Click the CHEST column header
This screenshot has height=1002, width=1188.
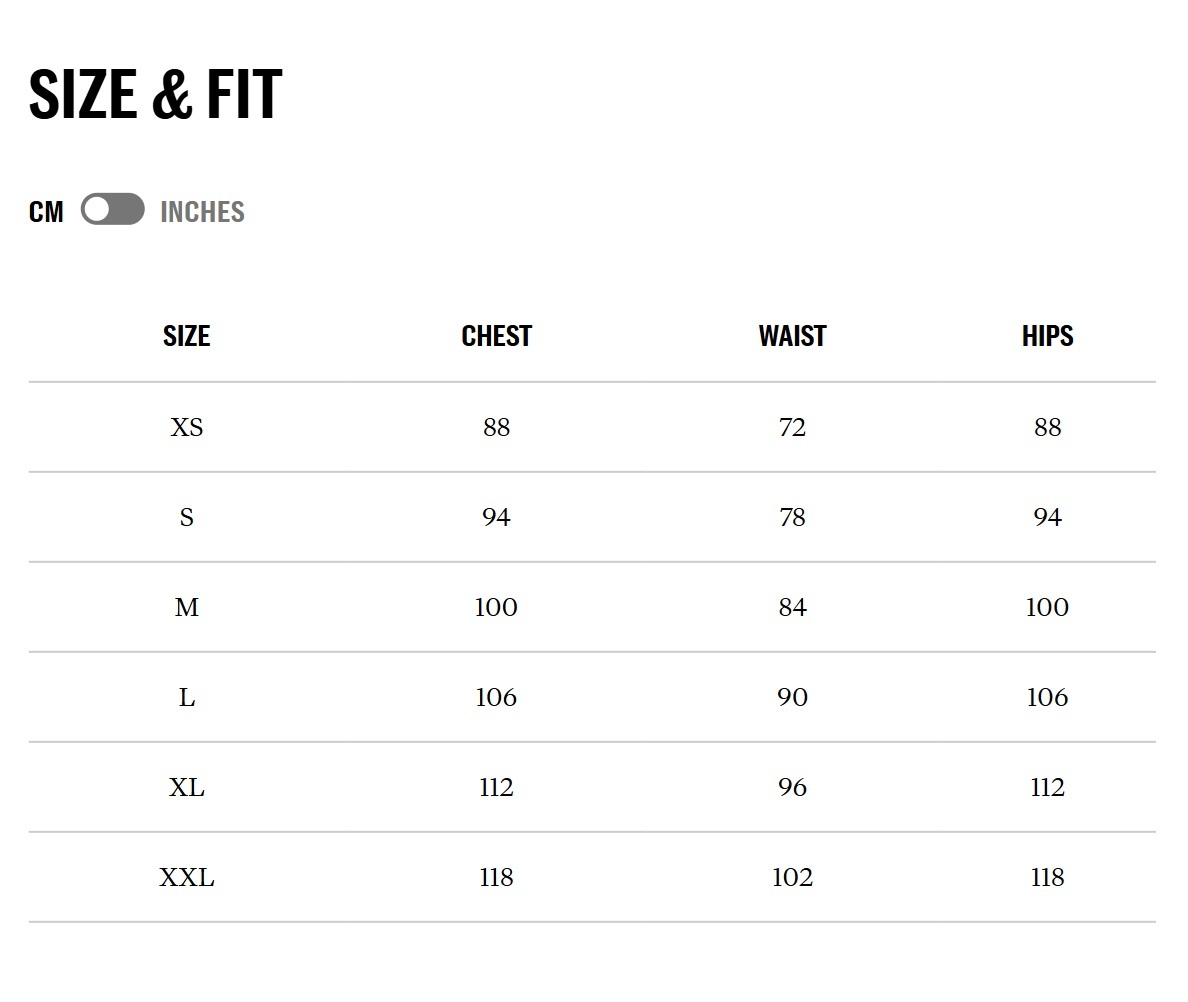pyautogui.click(x=496, y=336)
